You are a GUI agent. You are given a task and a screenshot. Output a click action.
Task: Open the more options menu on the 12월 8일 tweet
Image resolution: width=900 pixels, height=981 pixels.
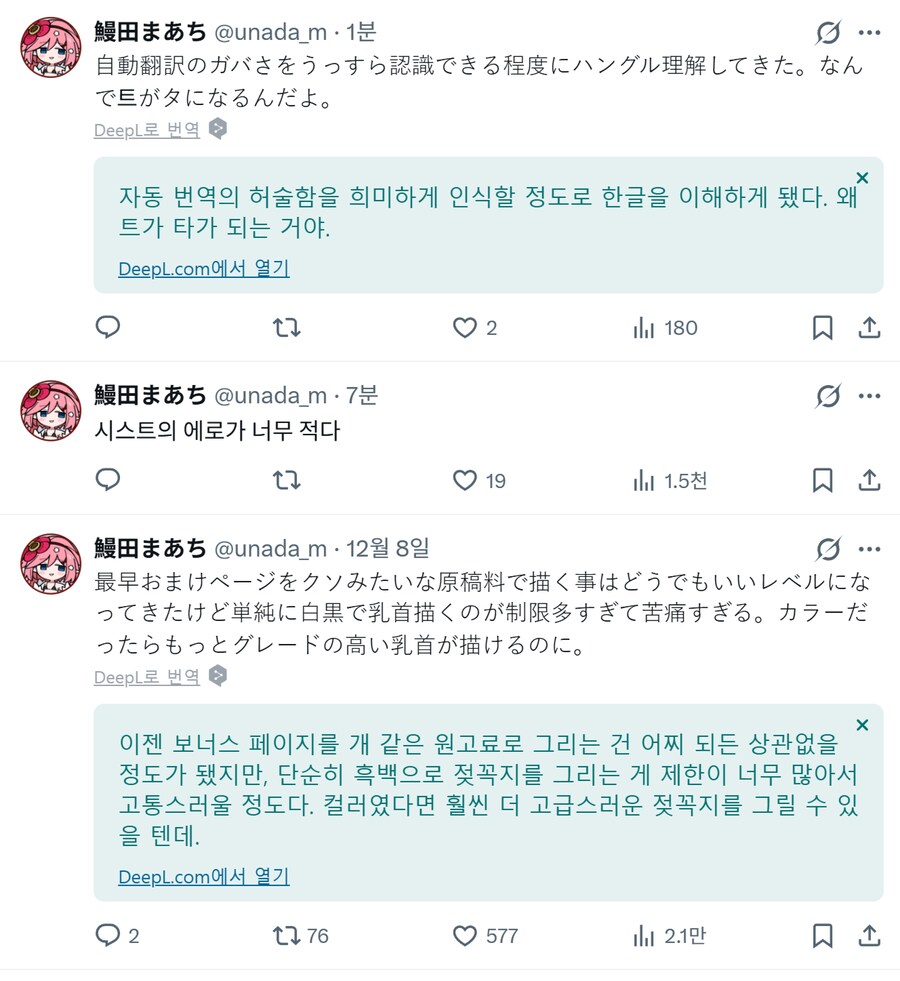(869, 549)
